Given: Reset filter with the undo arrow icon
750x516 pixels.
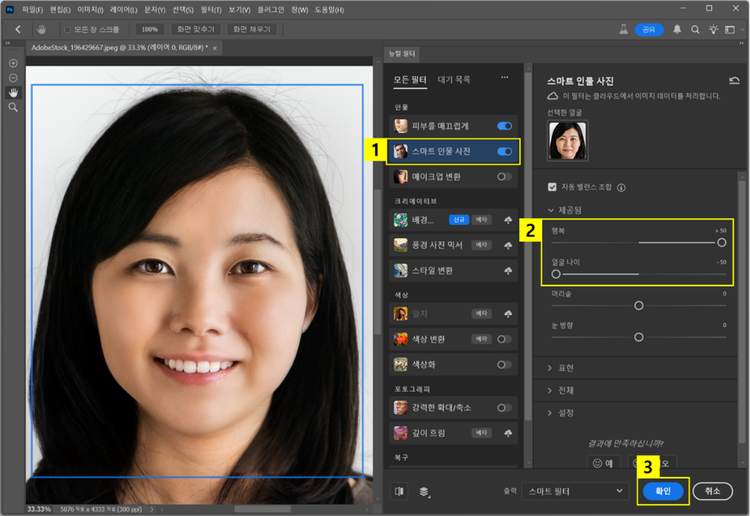Looking at the screenshot, I should point(734,80).
